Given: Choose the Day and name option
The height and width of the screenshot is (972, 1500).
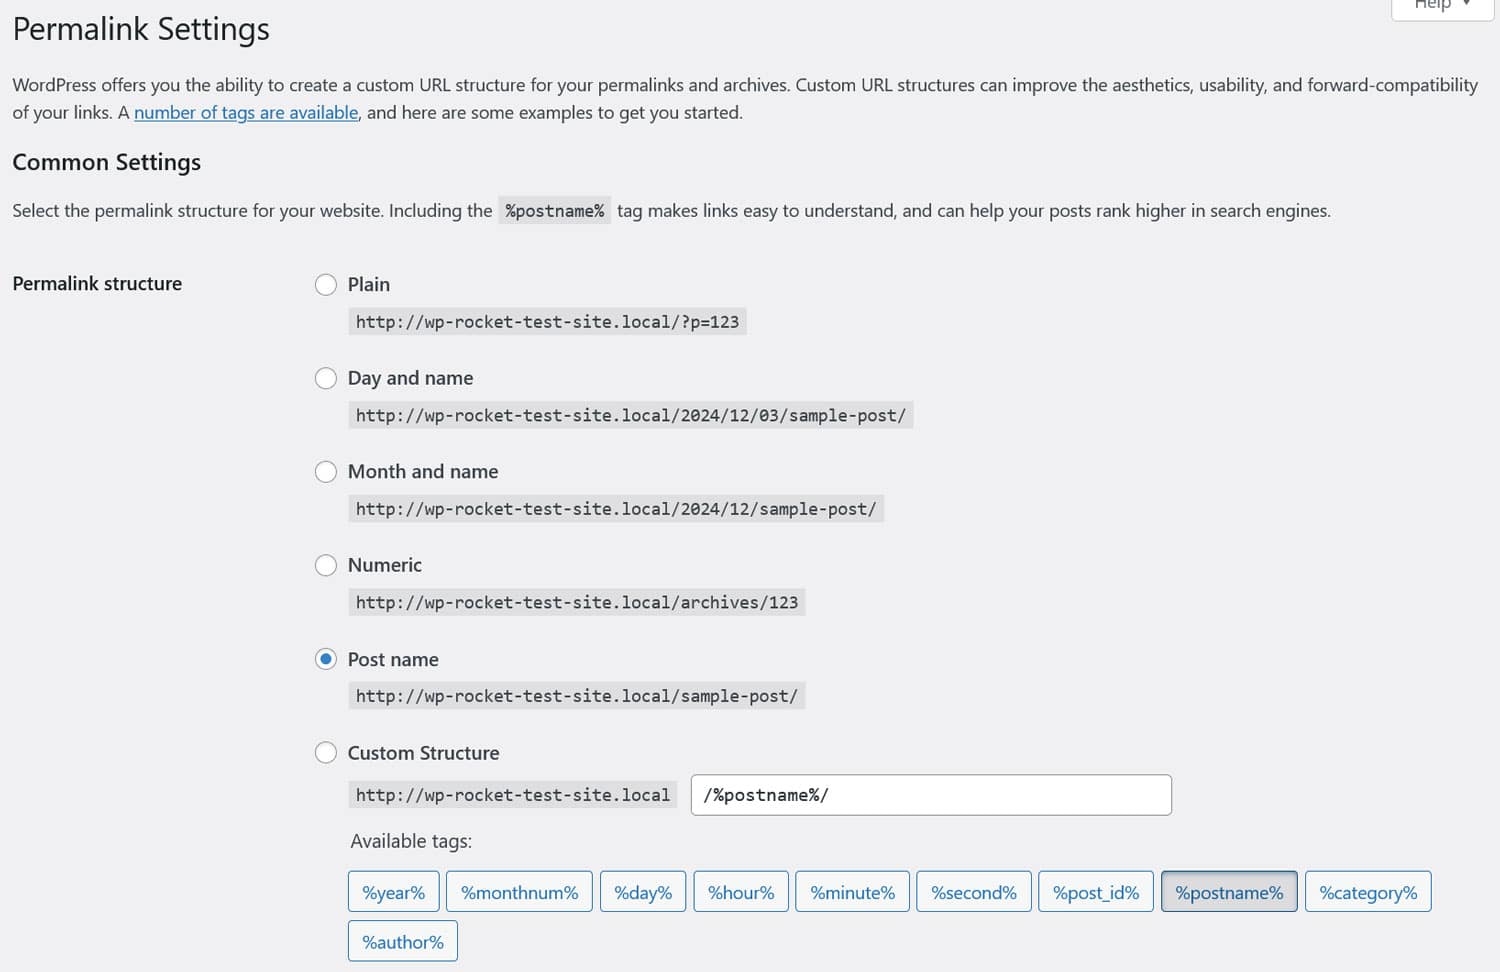Looking at the screenshot, I should click(x=326, y=378).
